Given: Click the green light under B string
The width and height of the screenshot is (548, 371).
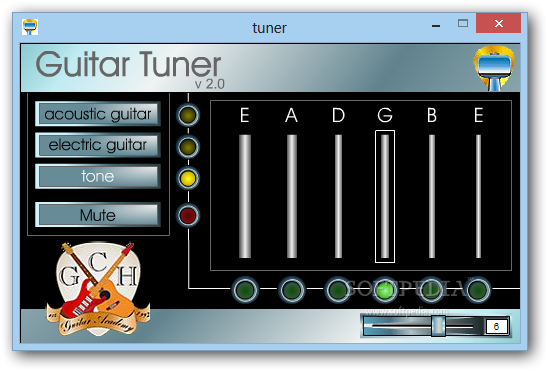Looking at the screenshot, I should (431, 290).
